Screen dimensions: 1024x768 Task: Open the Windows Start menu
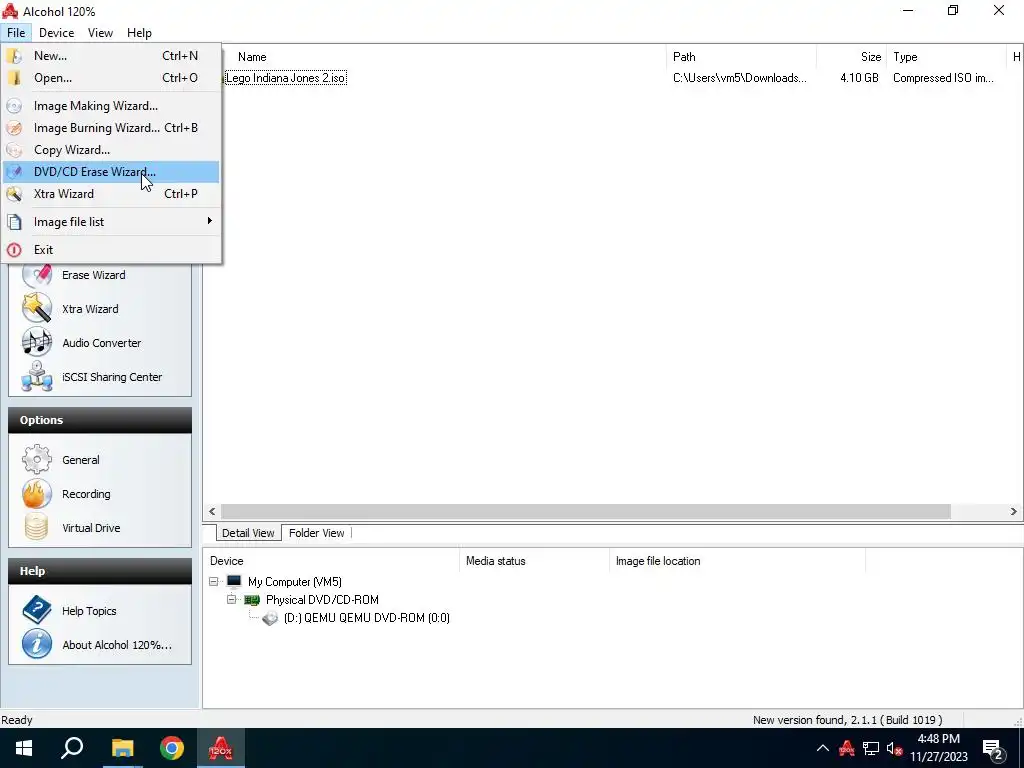point(24,748)
